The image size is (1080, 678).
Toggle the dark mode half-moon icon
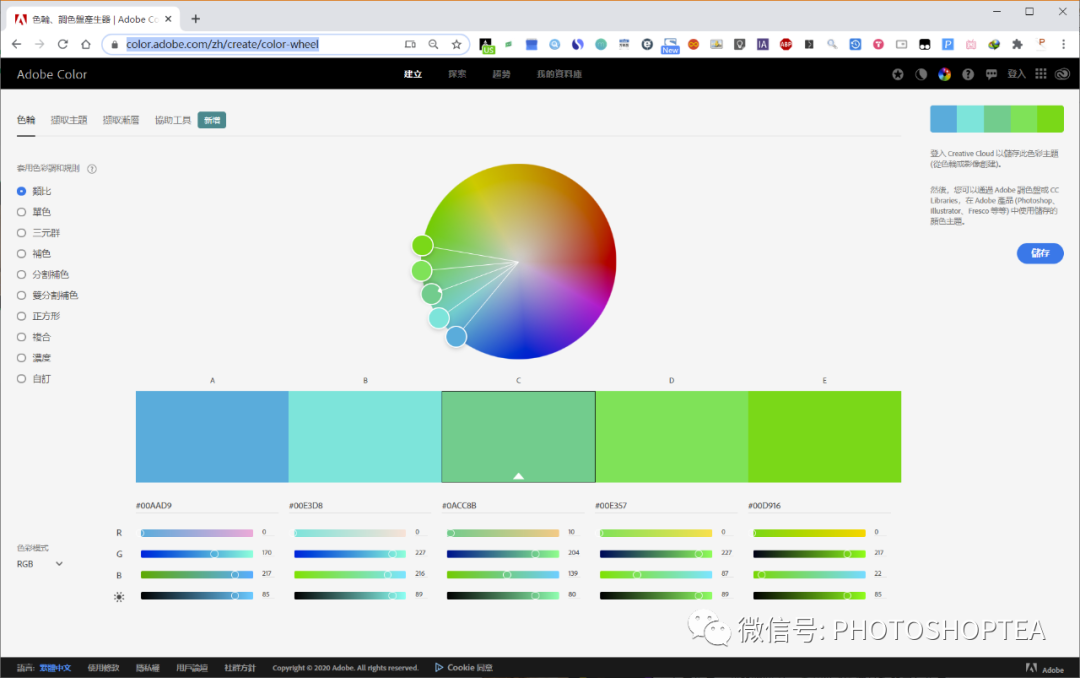(x=921, y=74)
